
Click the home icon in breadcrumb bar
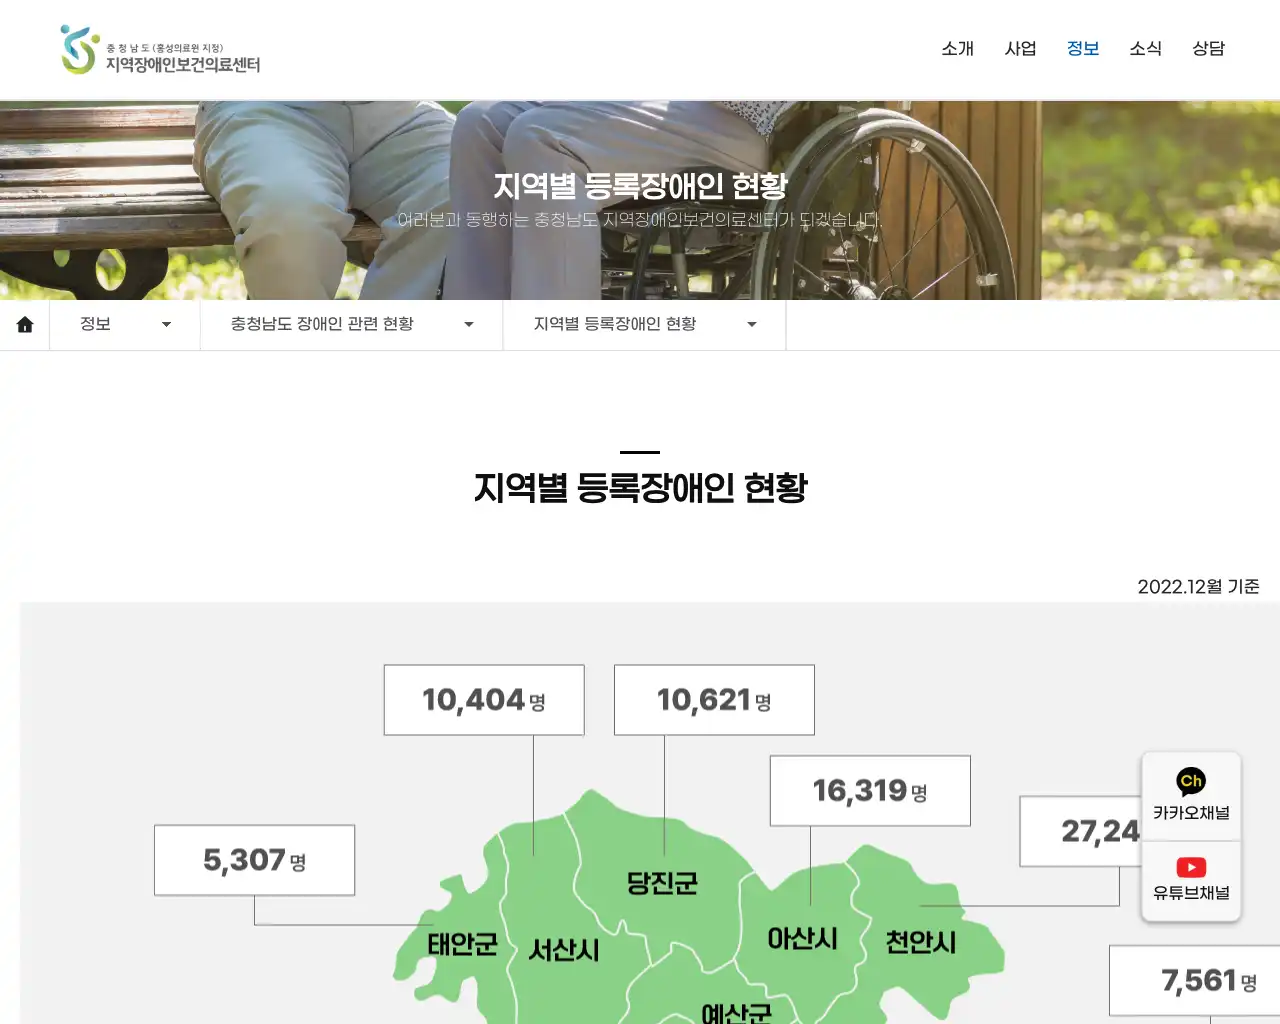coord(25,325)
